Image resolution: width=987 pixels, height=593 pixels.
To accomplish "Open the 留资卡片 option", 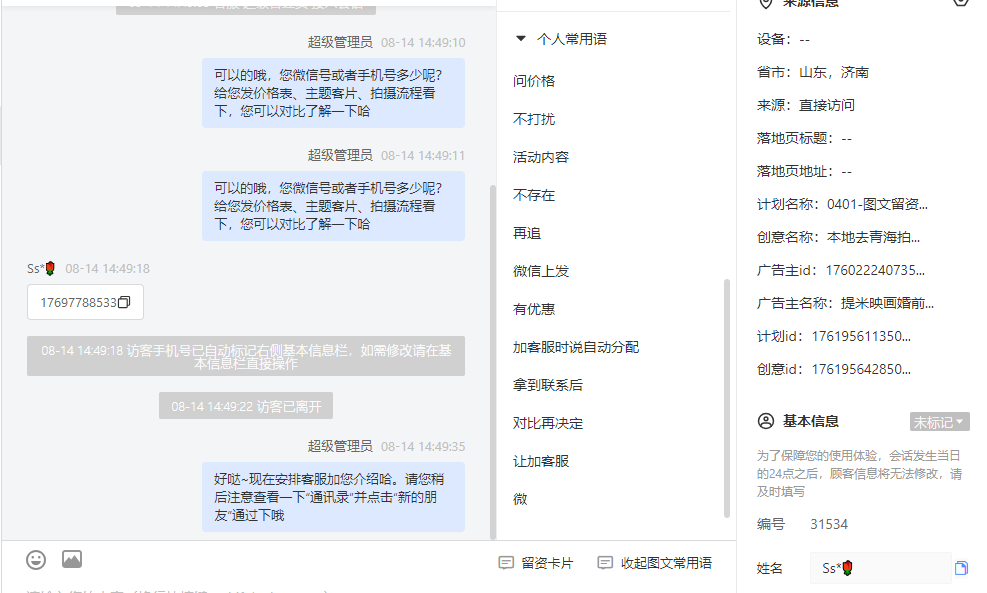I will coord(536,563).
